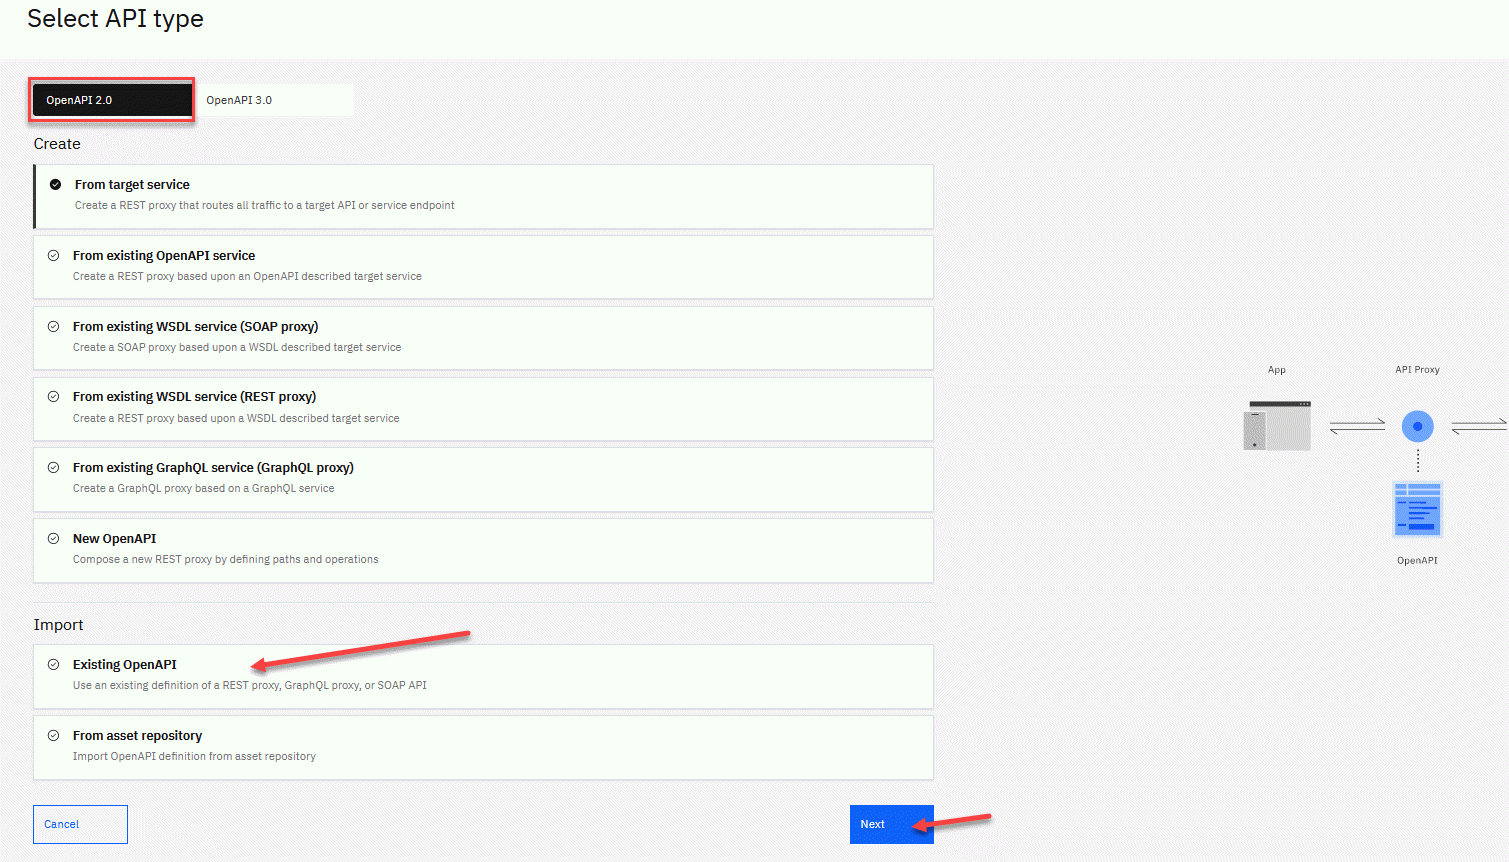The image size is (1509, 862).
Task: Click the App device illustration
Action: tap(1277, 426)
